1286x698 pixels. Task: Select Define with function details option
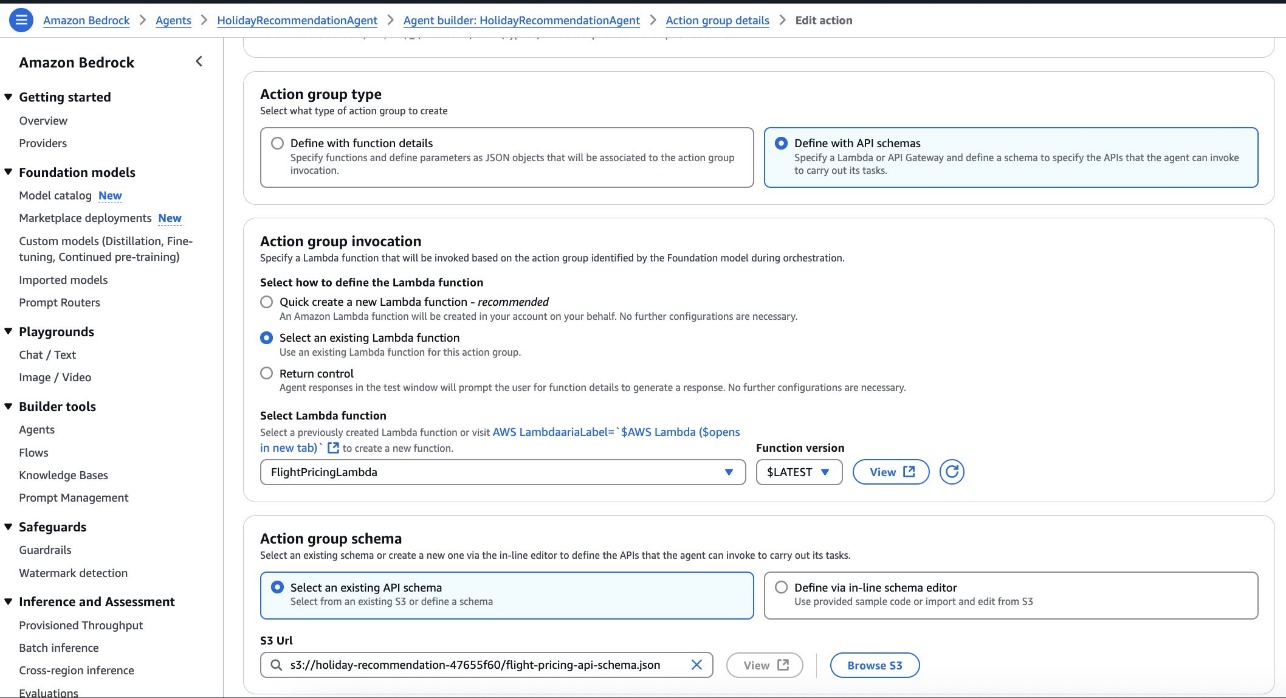coord(507,157)
